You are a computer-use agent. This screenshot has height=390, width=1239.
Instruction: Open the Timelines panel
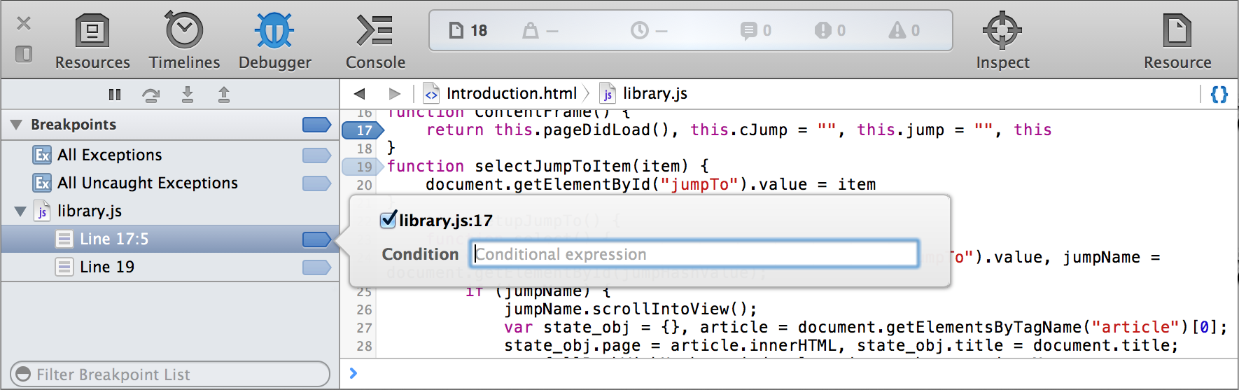click(184, 41)
